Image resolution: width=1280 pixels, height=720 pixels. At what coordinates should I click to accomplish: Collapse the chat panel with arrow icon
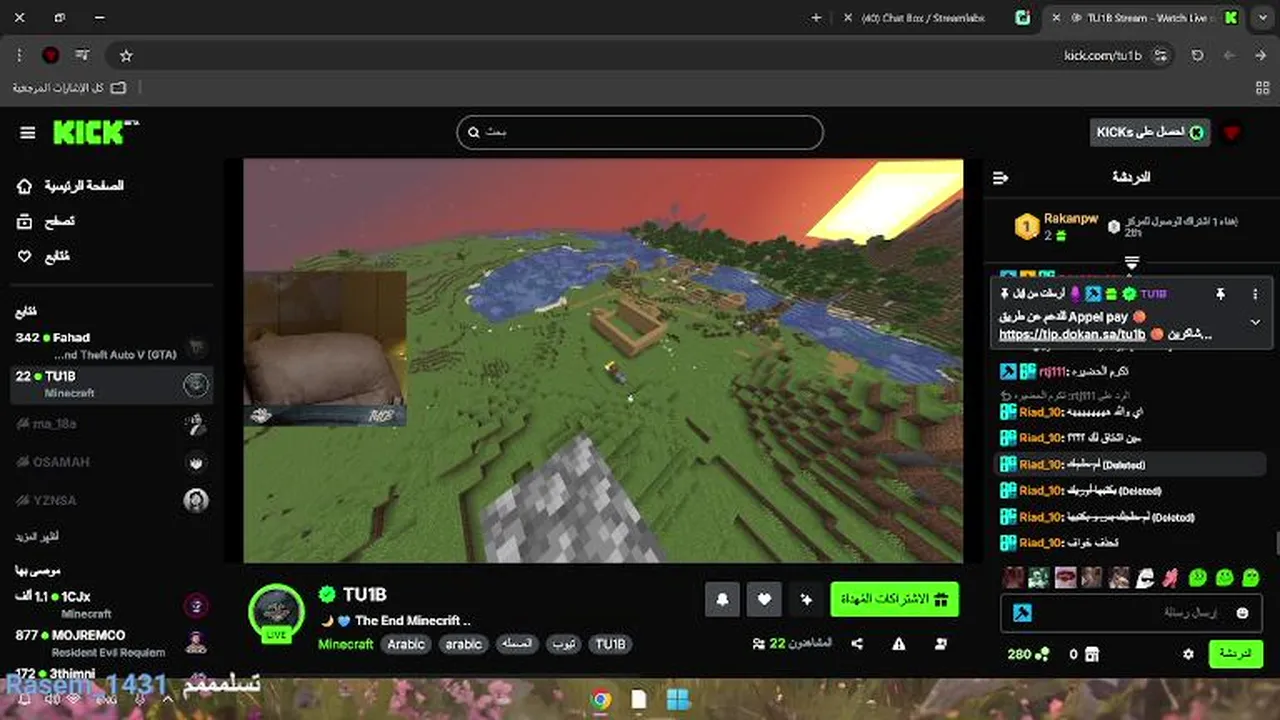coord(1000,178)
